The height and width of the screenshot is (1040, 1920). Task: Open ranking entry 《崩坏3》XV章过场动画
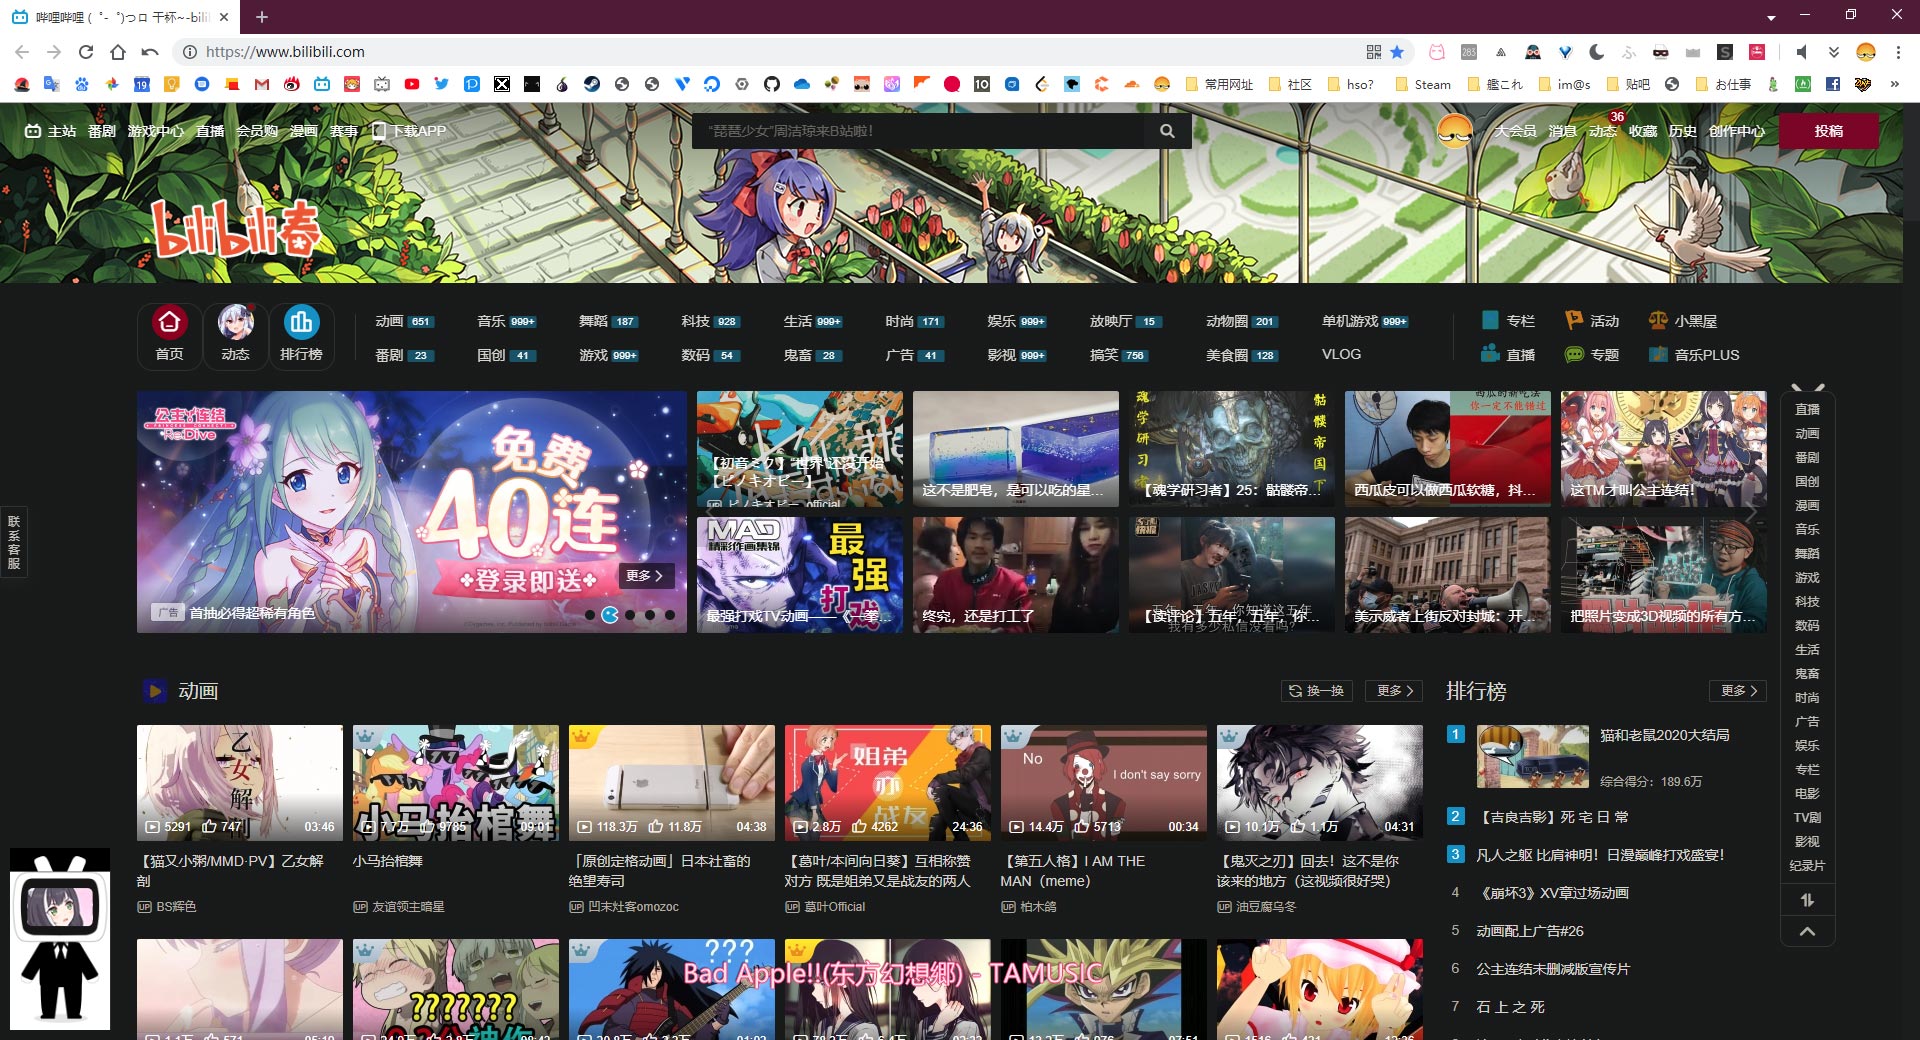tap(1553, 893)
